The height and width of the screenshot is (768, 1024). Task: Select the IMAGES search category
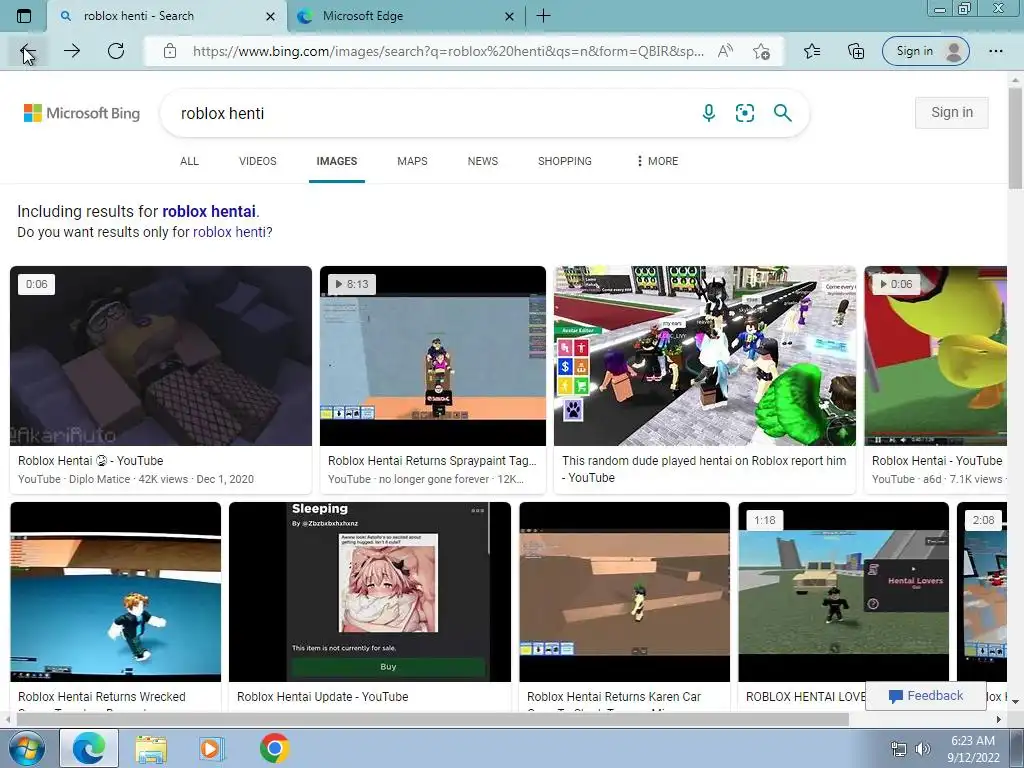[337, 161]
